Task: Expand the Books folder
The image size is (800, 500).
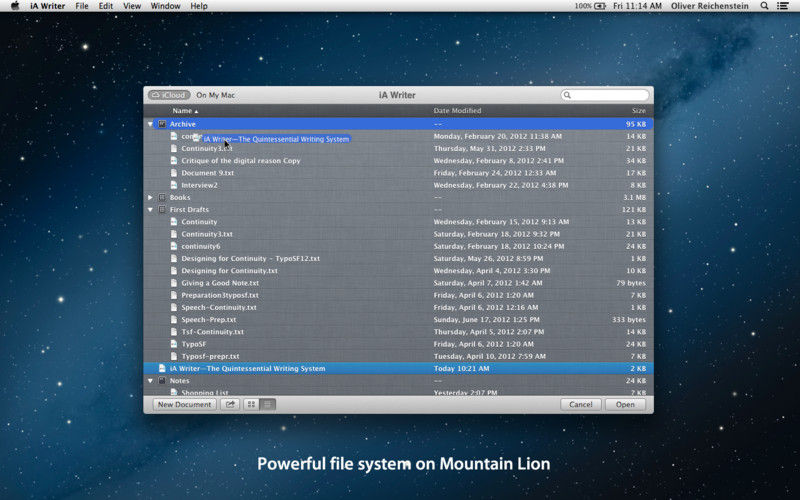Action: pos(151,197)
